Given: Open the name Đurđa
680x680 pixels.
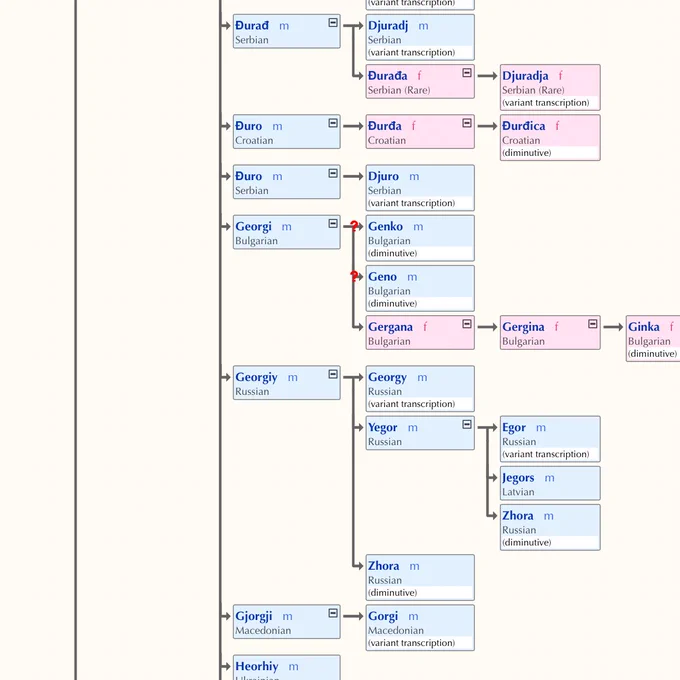Looking at the screenshot, I should (384, 126).
